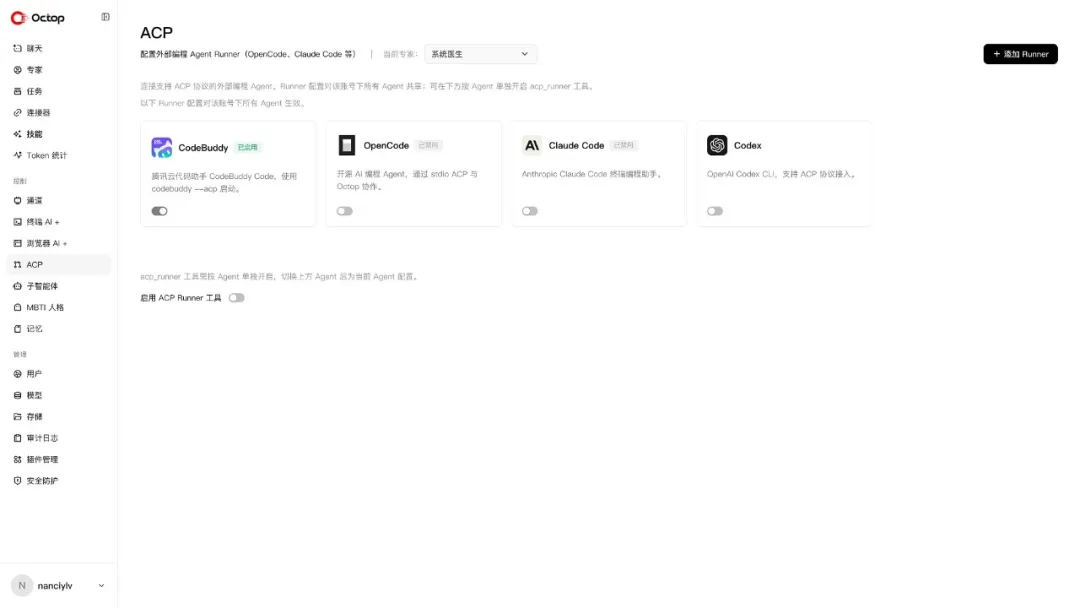Expand the nancylv account menu chevron
This screenshot has width=1080, height=608.
click(101, 586)
